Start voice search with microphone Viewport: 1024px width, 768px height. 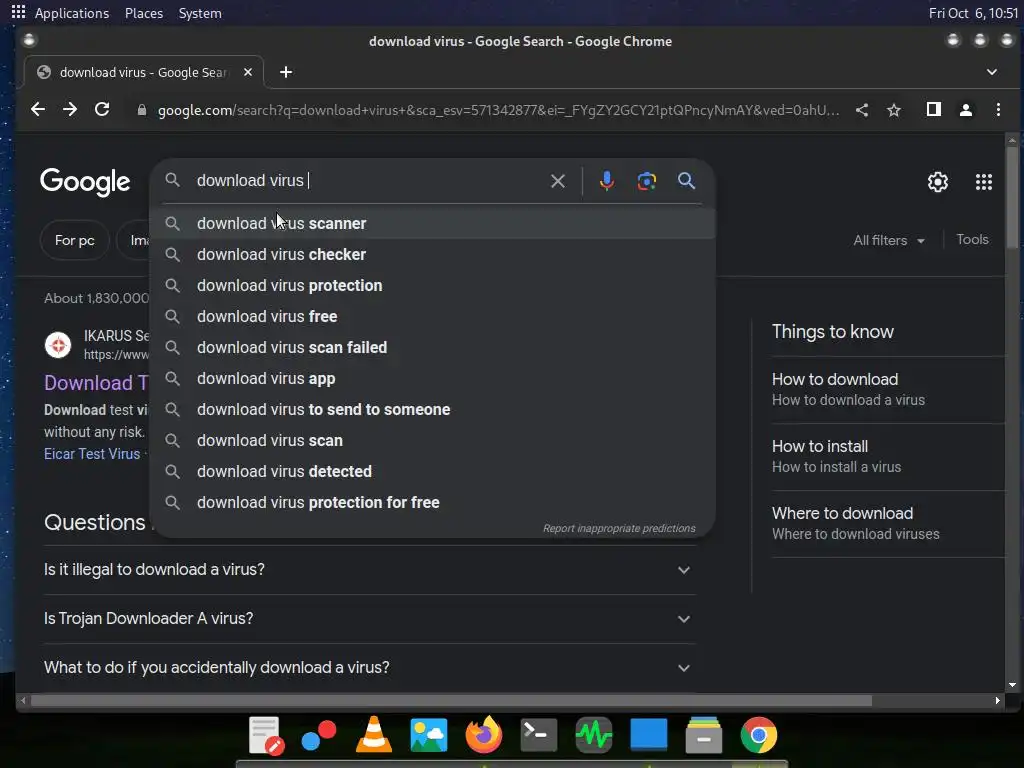pos(607,181)
